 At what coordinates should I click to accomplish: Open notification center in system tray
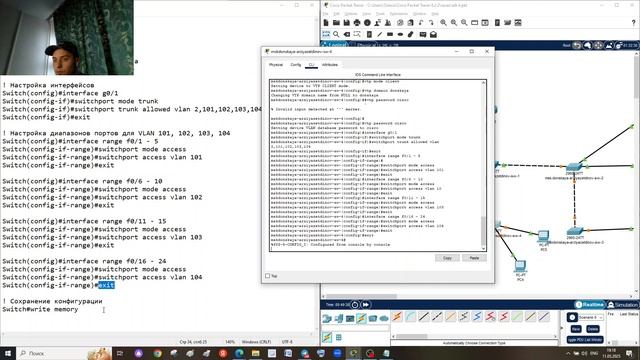(630, 353)
